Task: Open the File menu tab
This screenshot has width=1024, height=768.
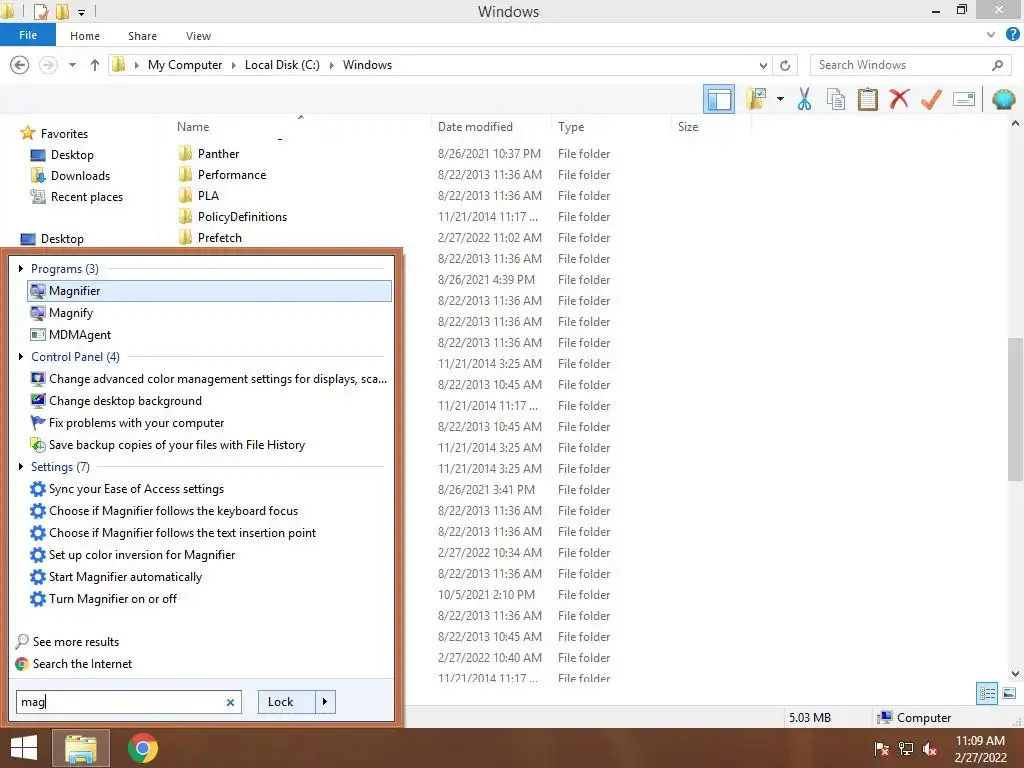Action: [x=27, y=35]
